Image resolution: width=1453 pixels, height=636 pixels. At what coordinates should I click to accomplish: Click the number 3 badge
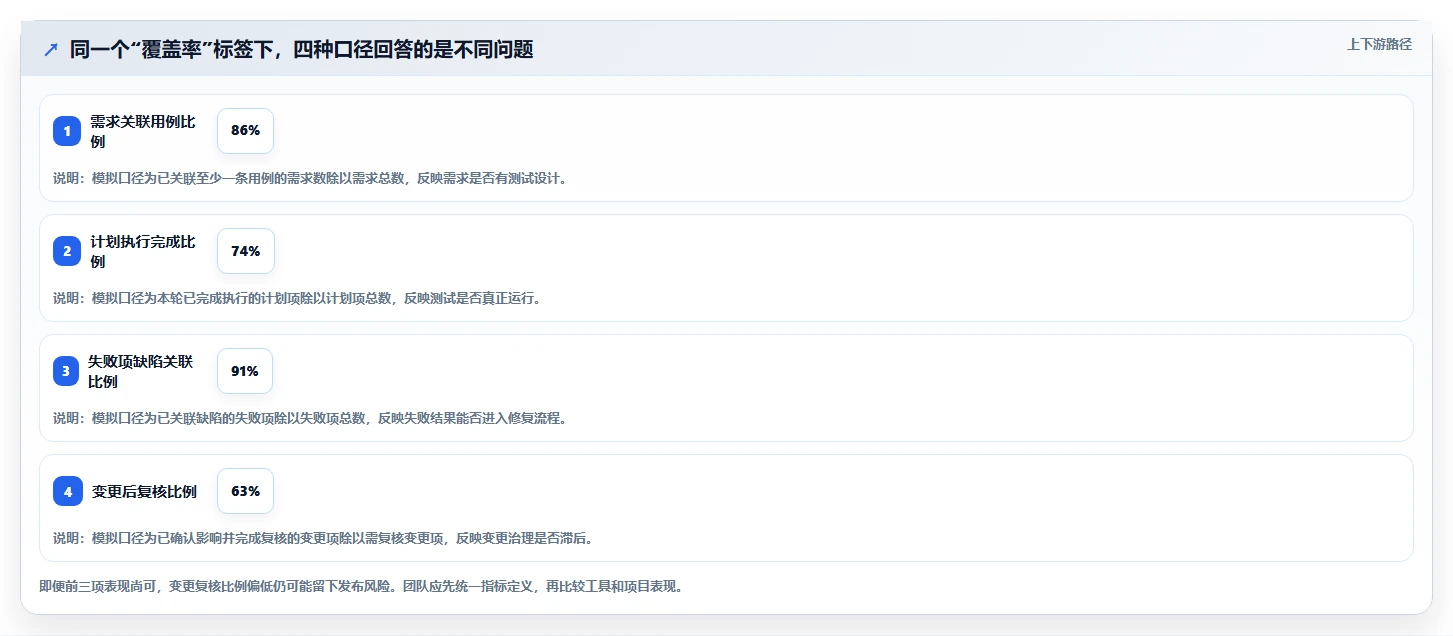point(66,371)
